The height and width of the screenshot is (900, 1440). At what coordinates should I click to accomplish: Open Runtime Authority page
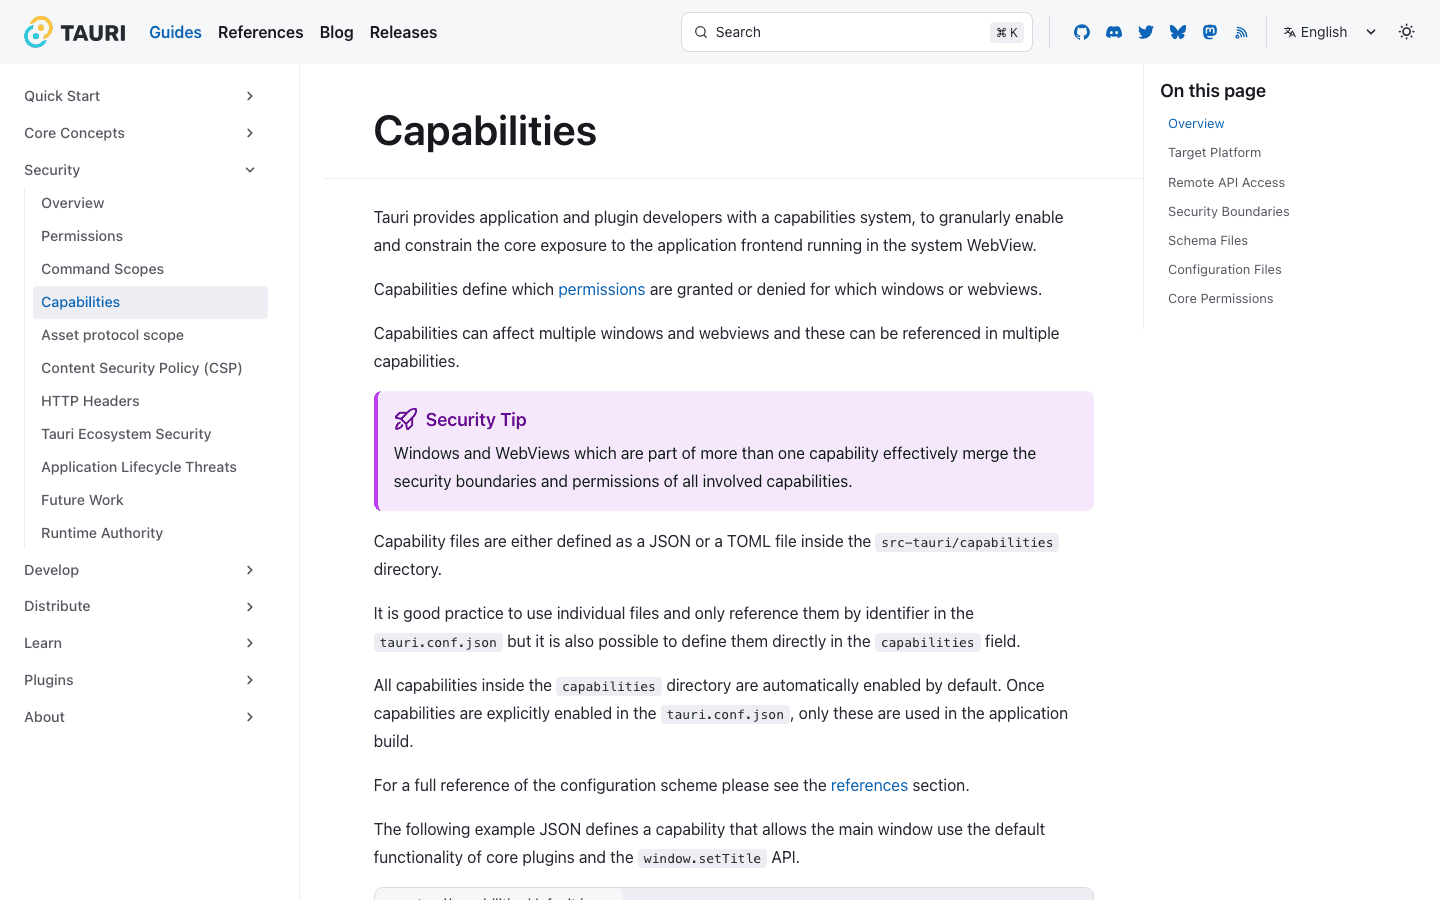[x=150, y=533]
